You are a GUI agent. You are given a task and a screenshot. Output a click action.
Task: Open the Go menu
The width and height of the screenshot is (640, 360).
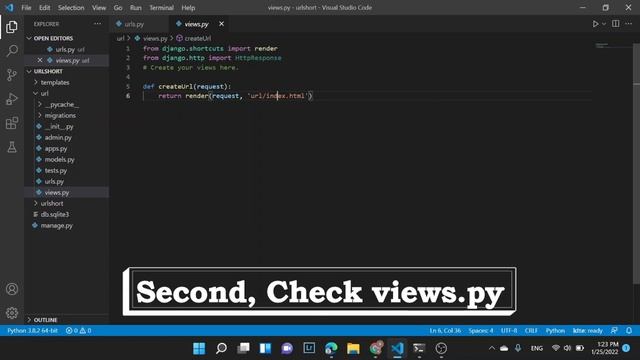pos(118,8)
